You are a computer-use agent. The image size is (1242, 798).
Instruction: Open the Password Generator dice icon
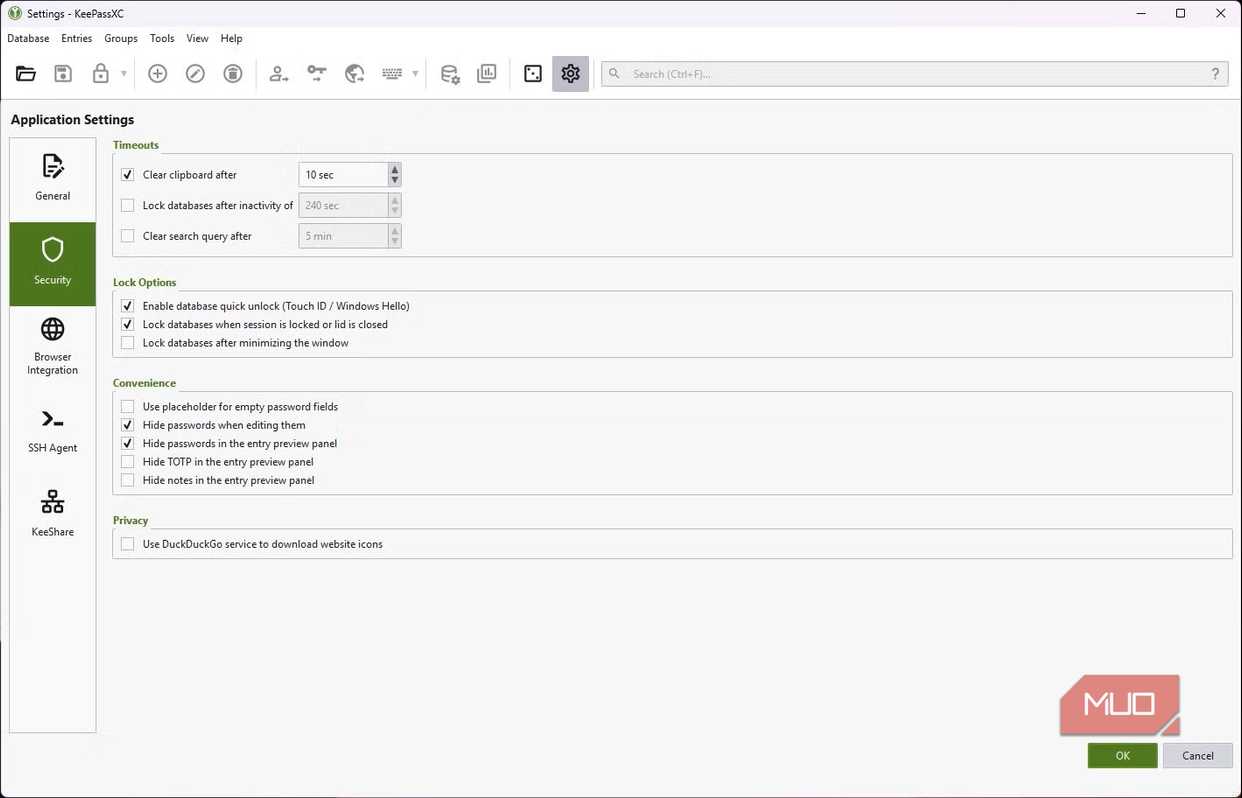[533, 74]
